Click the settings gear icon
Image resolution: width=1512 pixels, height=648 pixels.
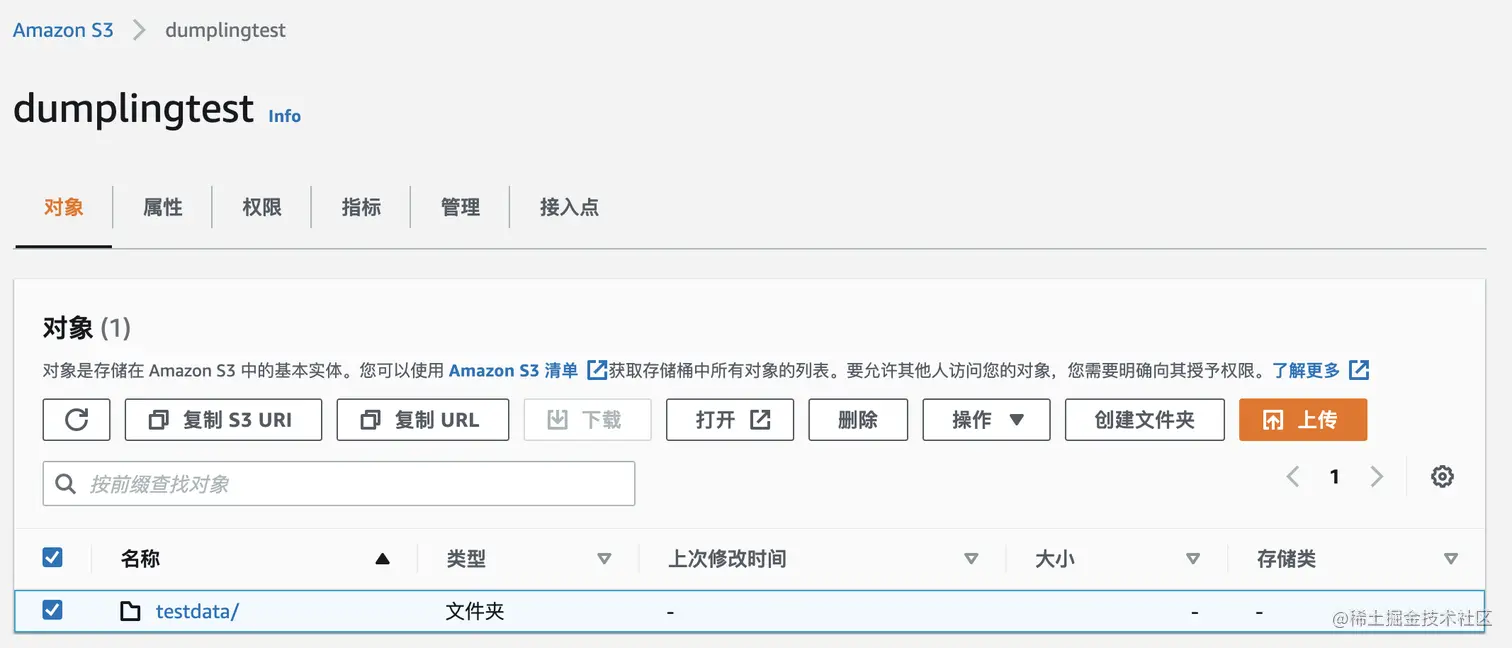pos(1442,477)
